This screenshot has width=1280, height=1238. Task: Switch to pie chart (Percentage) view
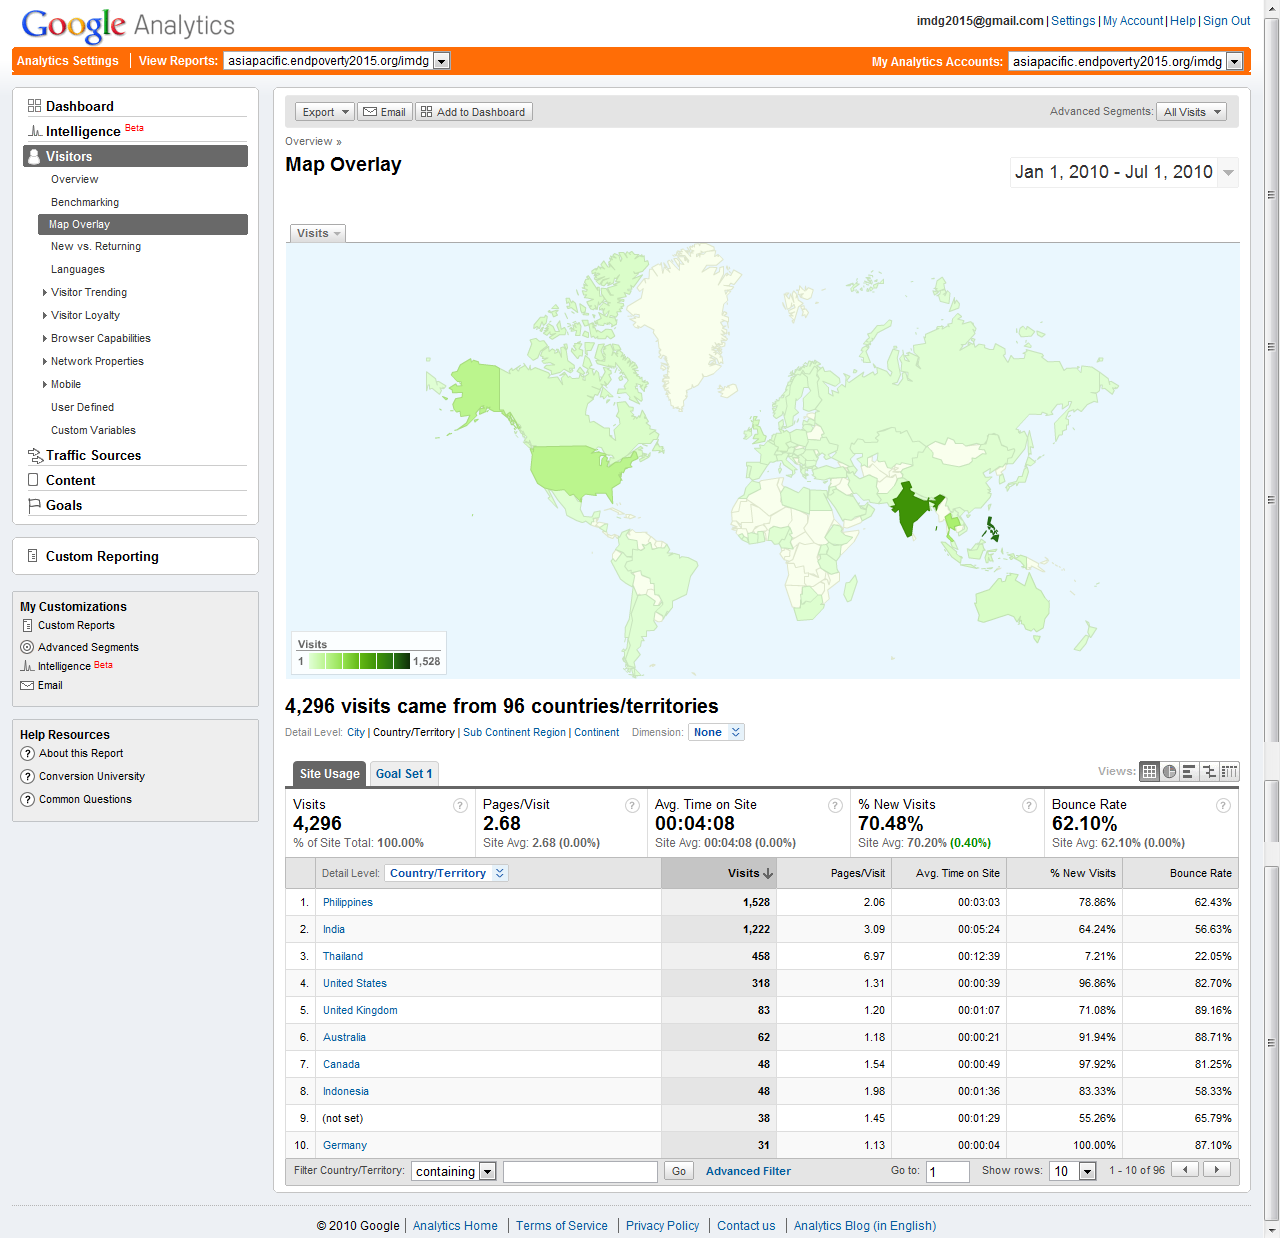(1169, 771)
